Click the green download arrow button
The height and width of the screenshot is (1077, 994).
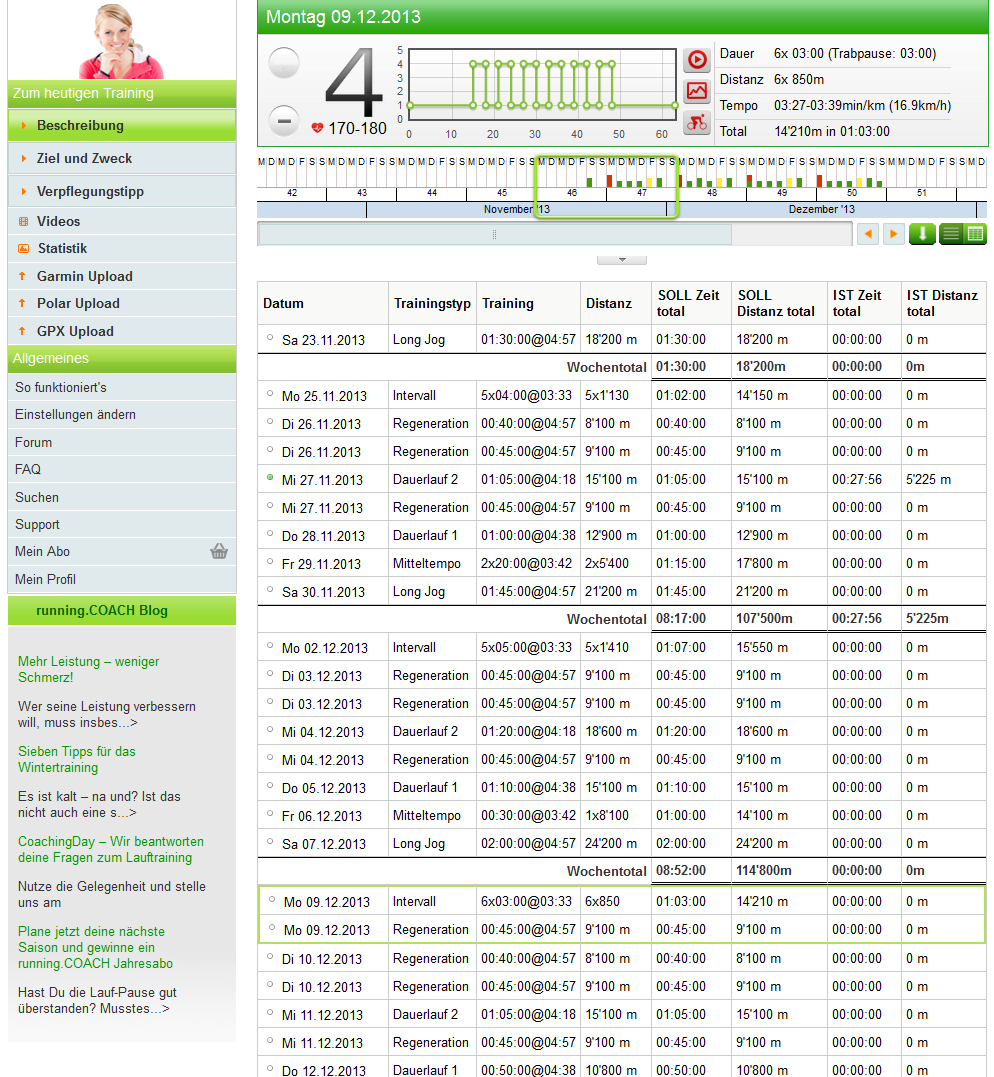(x=921, y=234)
